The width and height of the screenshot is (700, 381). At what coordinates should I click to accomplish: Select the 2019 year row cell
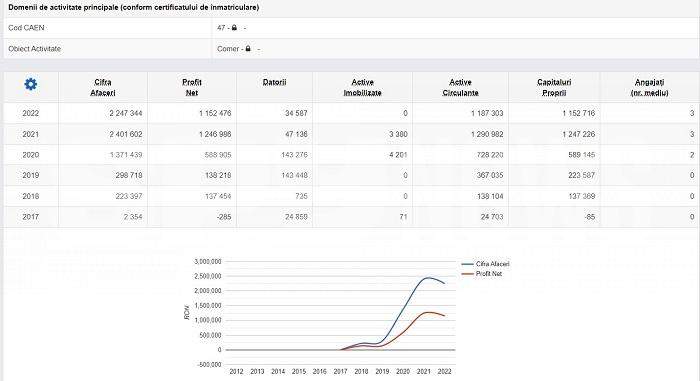click(x=31, y=176)
